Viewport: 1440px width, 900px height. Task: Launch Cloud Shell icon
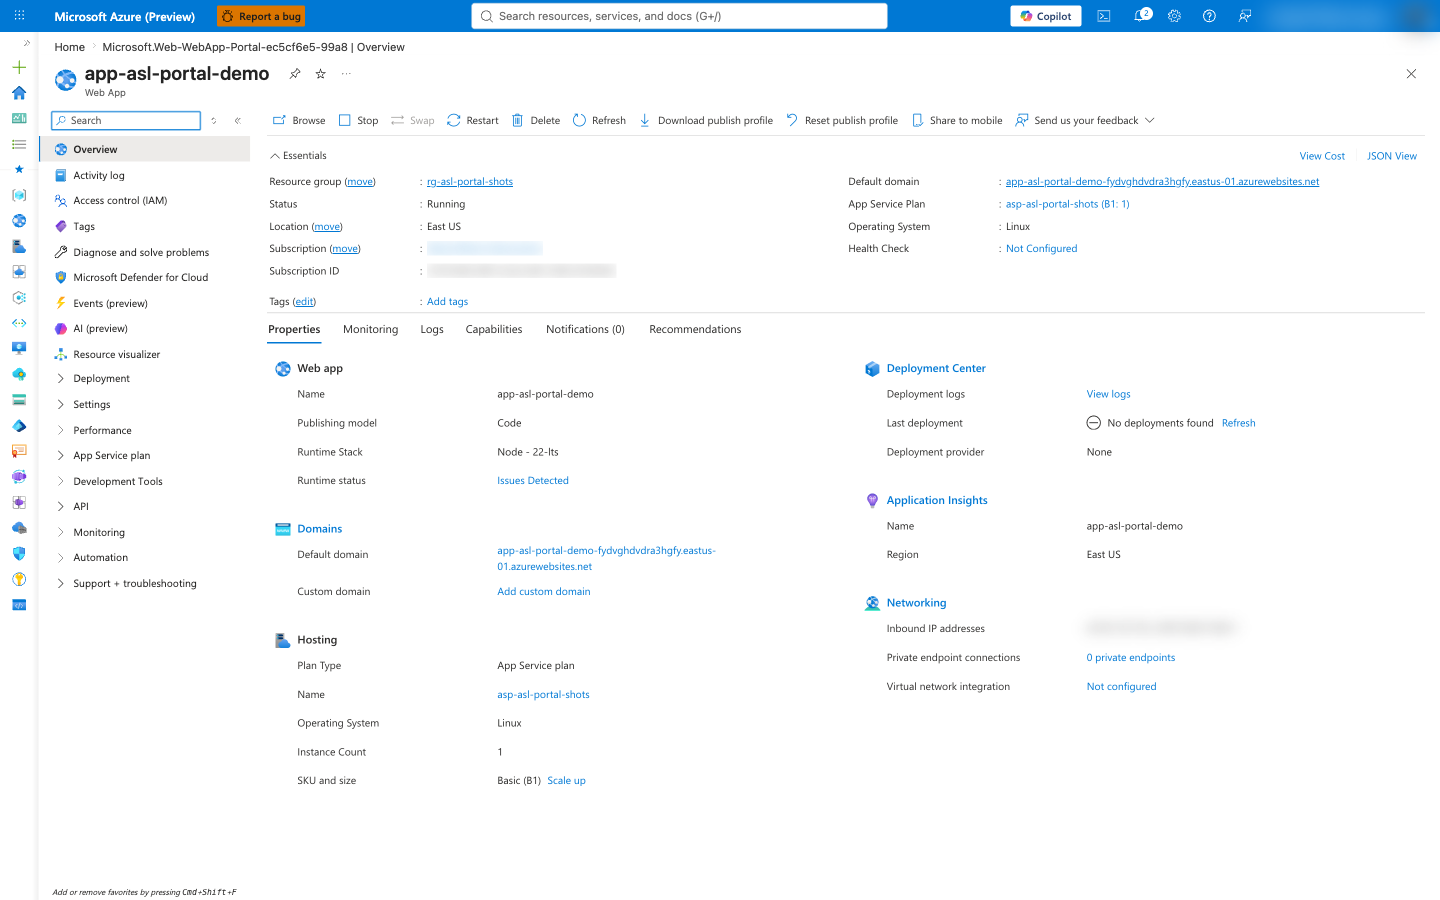point(1104,16)
